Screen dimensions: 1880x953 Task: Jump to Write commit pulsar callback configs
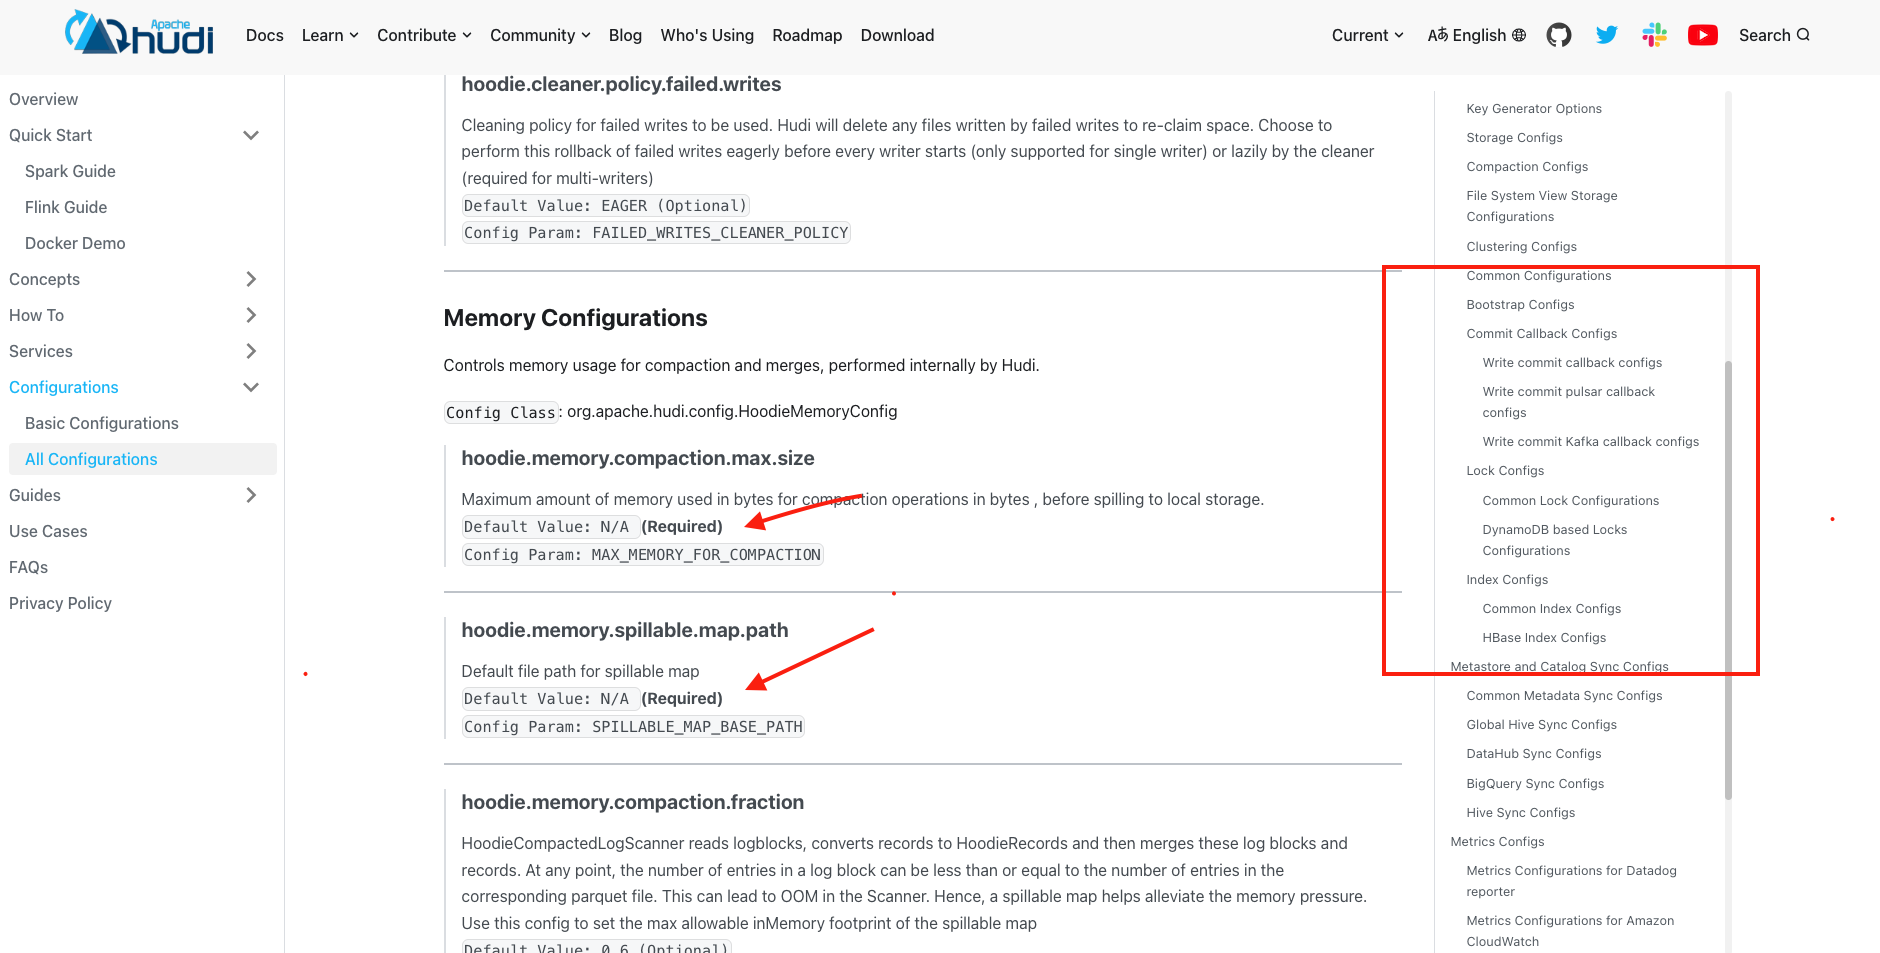tap(1568, 402)
